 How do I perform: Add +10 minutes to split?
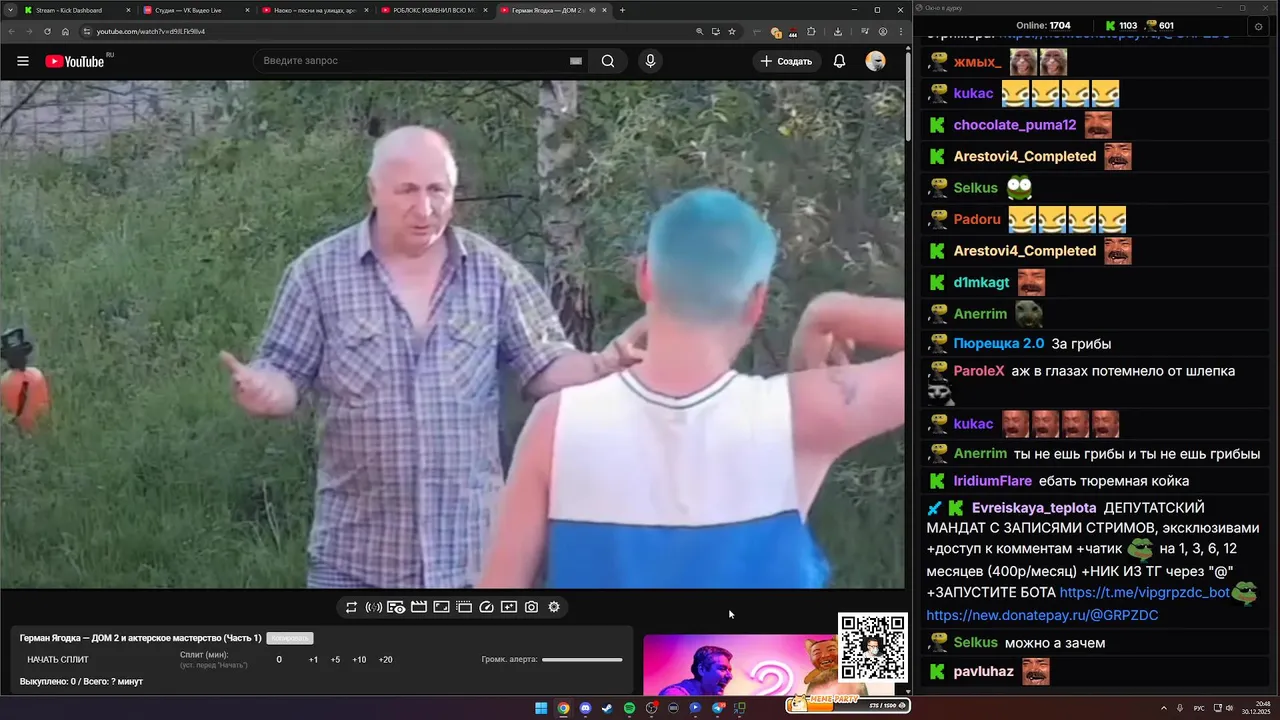coord(359,660)
